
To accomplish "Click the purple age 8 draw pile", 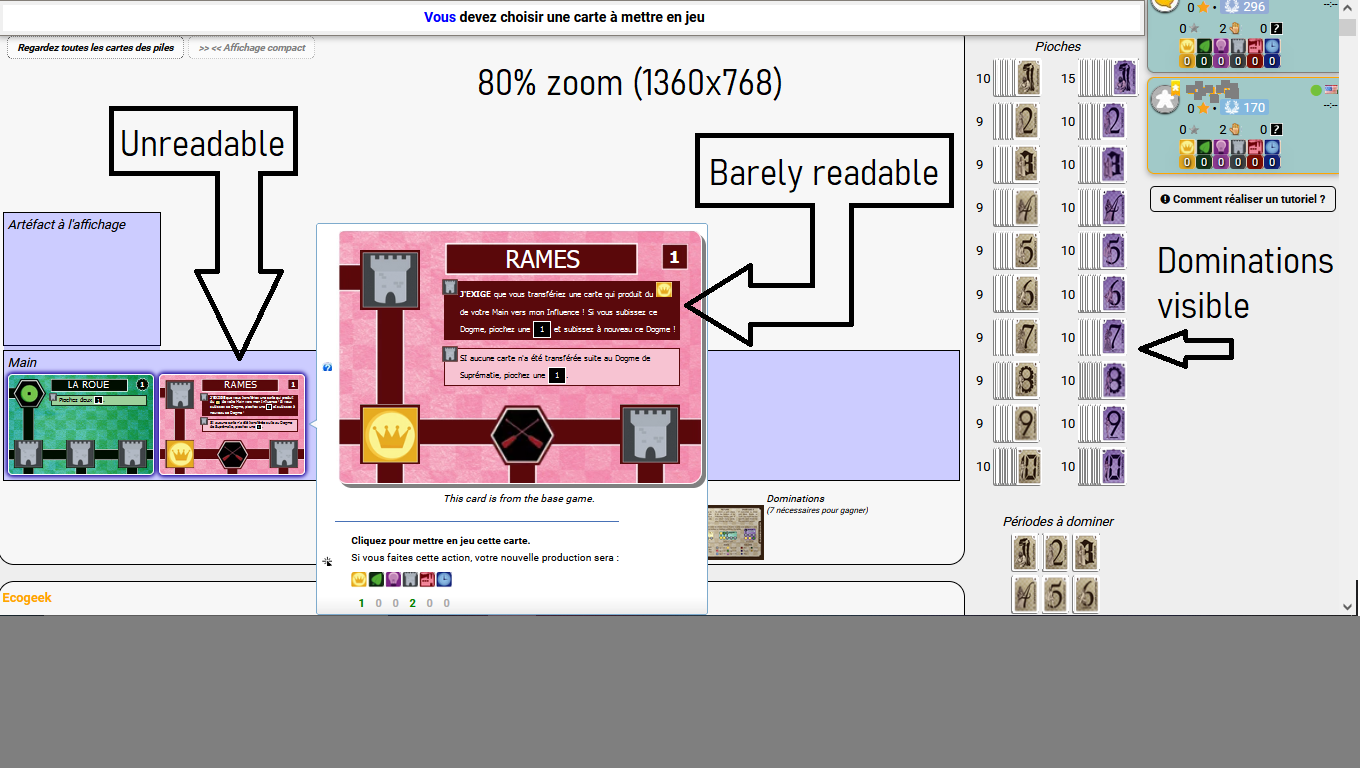I will [x=1103, y=380].
